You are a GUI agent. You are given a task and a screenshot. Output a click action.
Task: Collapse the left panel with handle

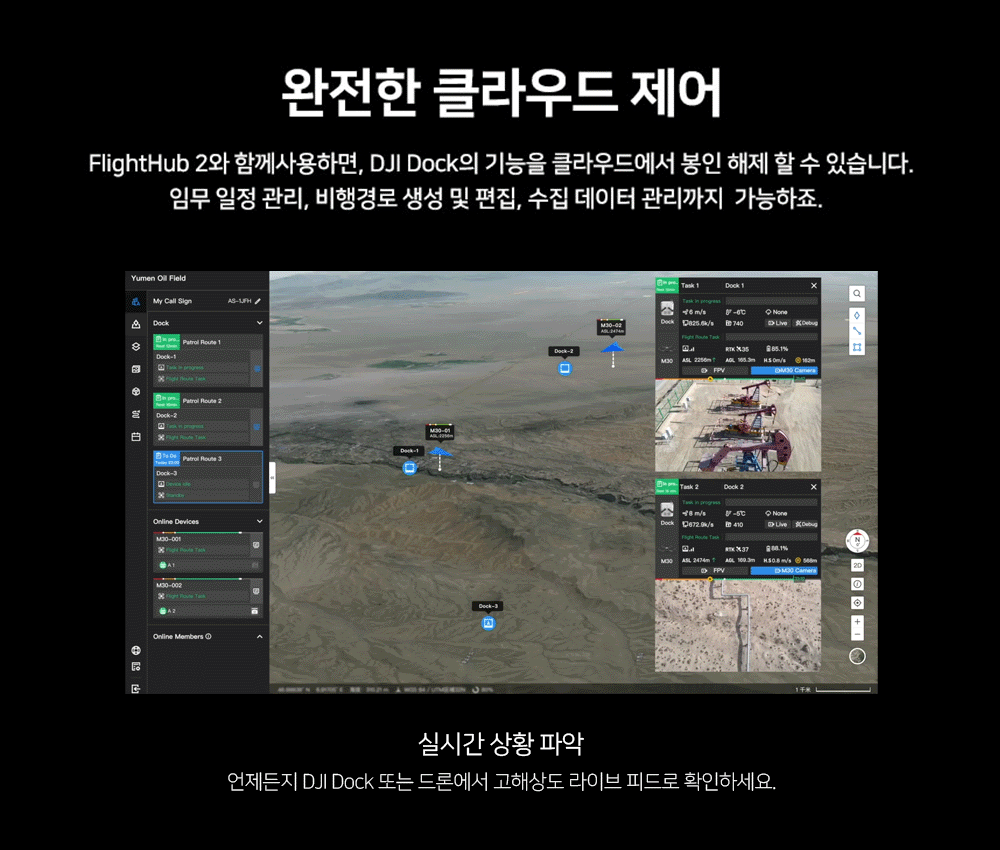click(272, 478)
